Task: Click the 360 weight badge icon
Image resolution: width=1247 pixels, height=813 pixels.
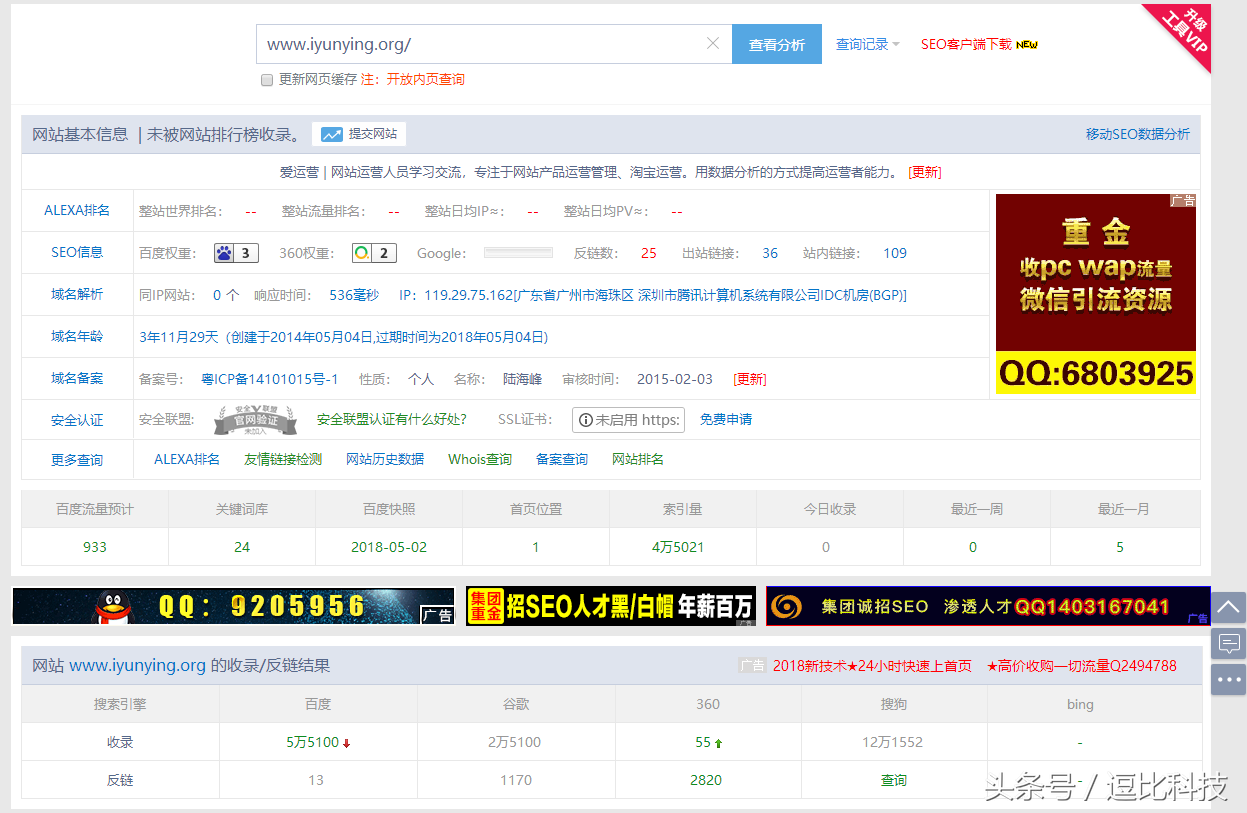Action: [x=375, y=253]
